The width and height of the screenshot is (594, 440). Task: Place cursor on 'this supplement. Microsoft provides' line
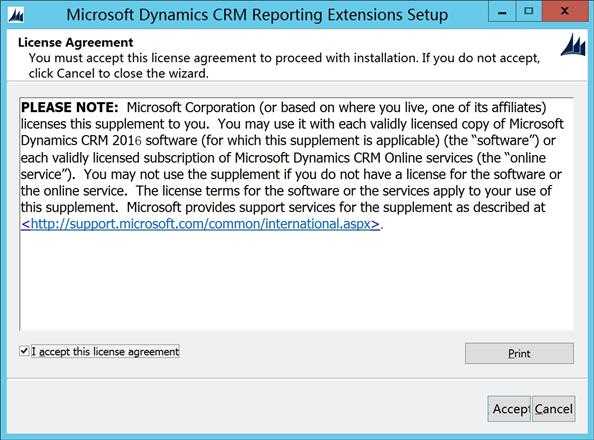283,207
